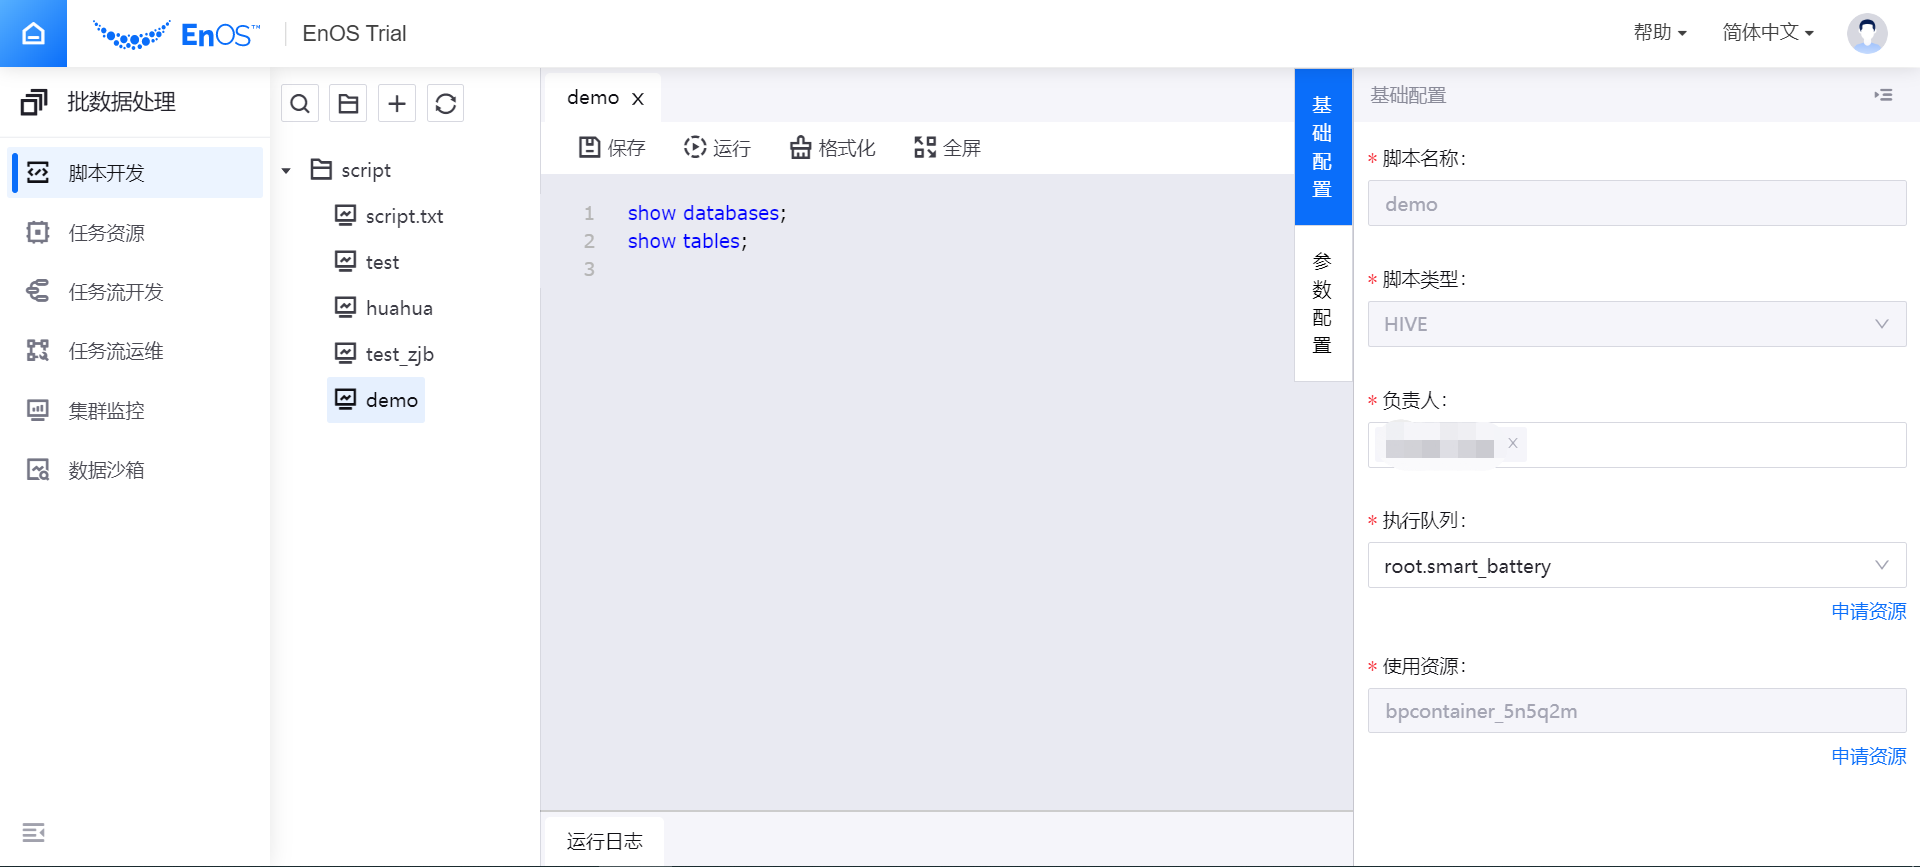
Task: Click the 批数据处理 module icon
Action: coord(34,102)
